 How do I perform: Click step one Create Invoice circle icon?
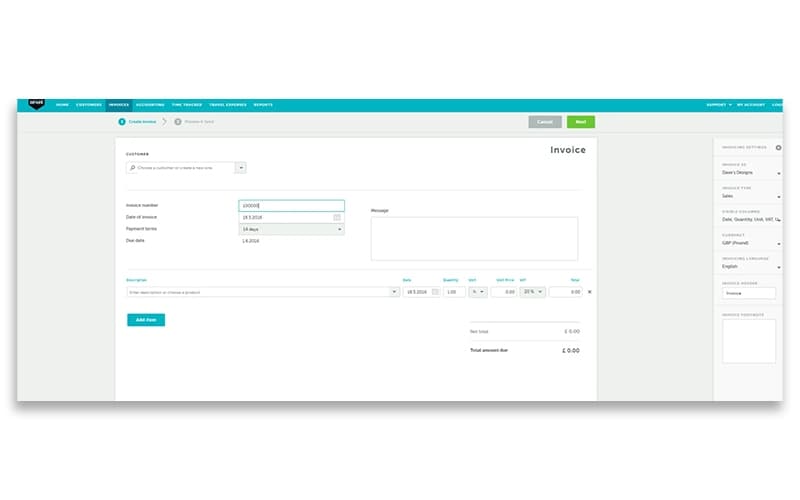(x=122, y=122)
